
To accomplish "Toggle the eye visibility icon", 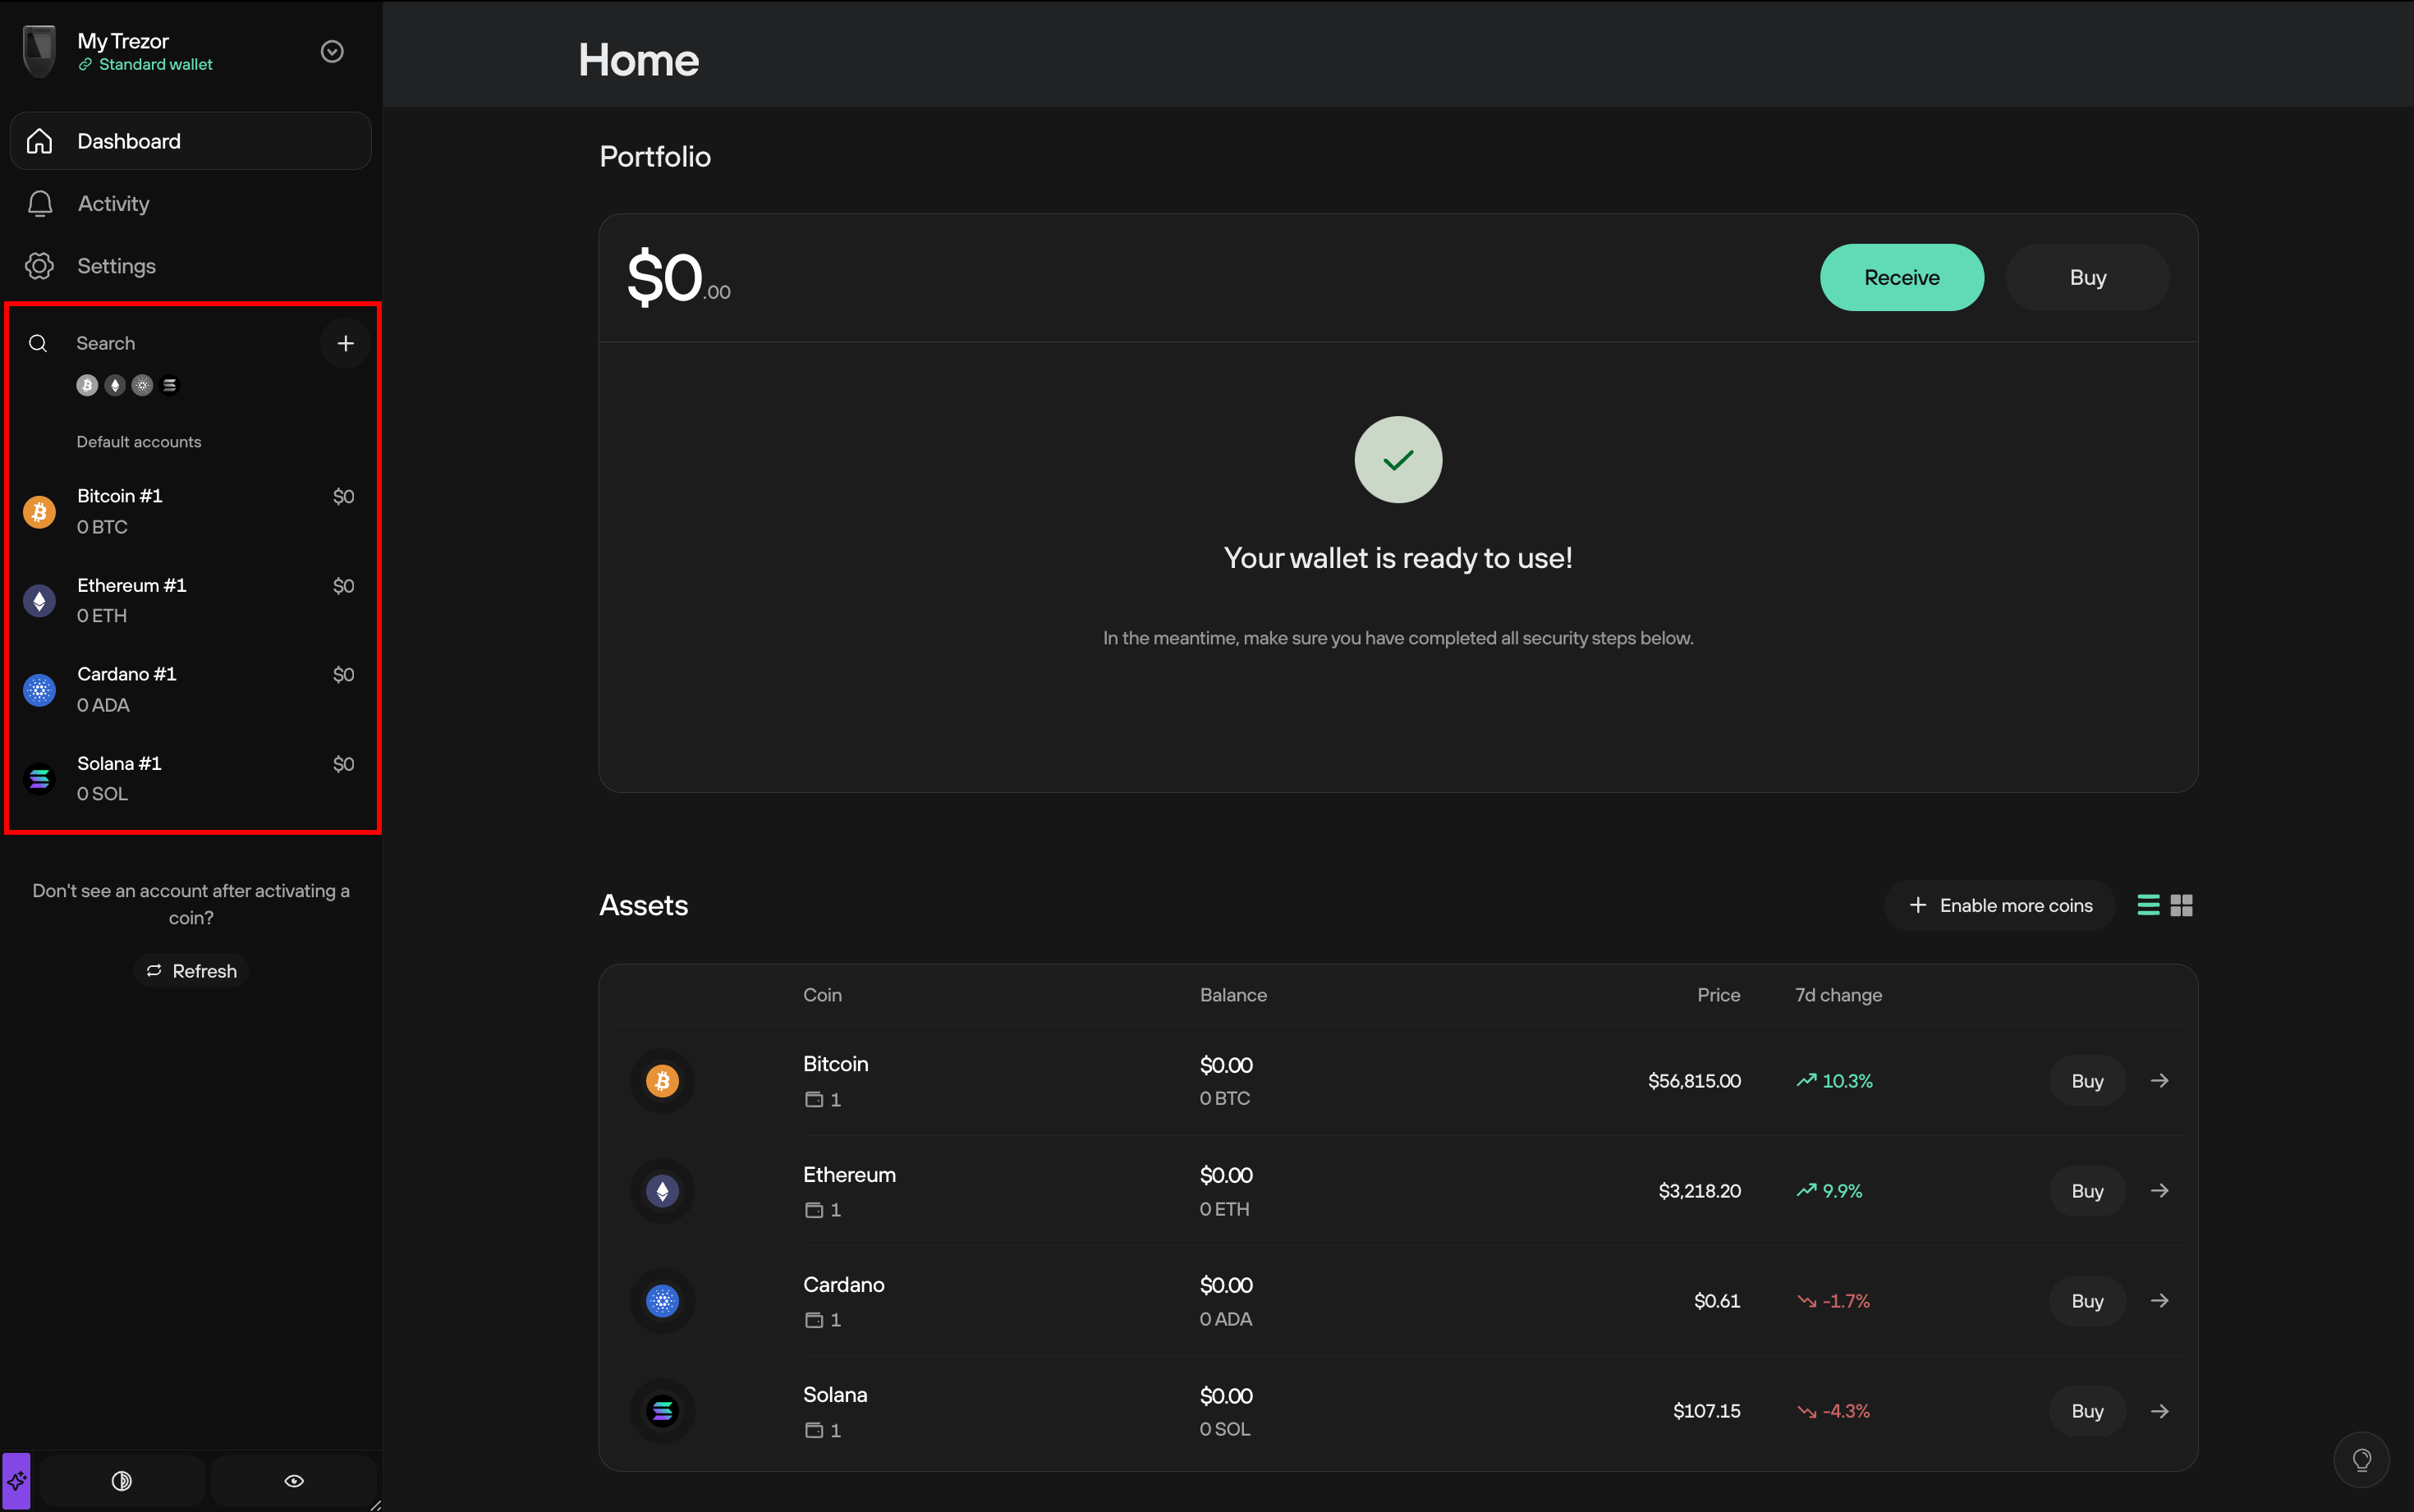I will (292, 1481).
